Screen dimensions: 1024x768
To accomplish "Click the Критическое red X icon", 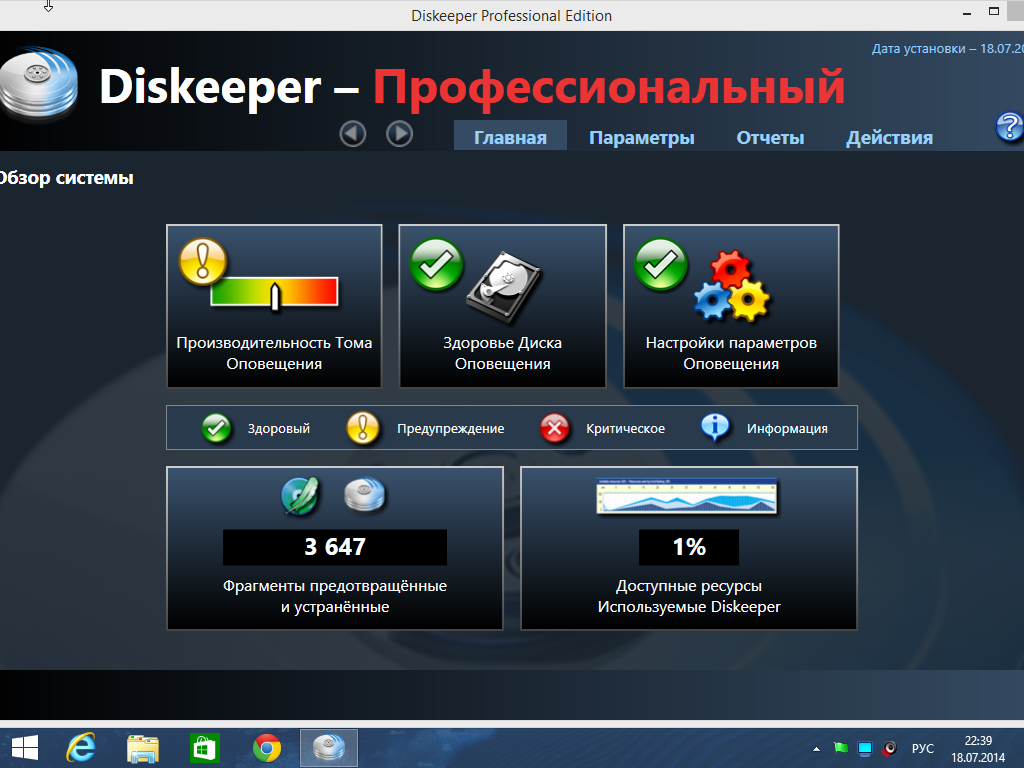I will (554, 428).
